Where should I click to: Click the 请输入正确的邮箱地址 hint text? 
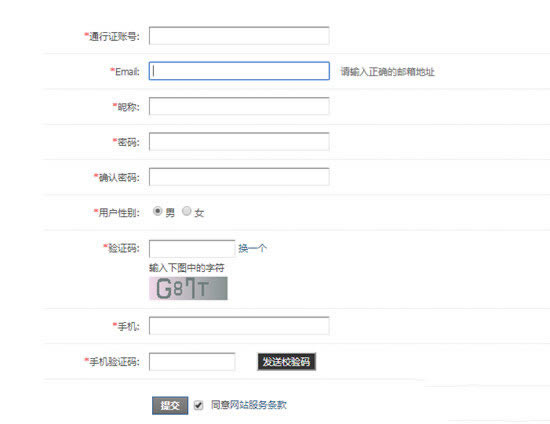coord(388,72)
